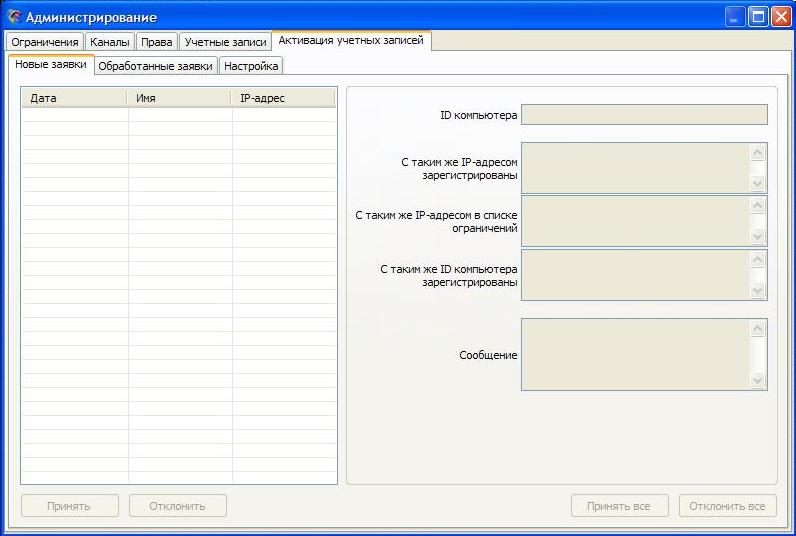Open the Каналы tab

[x=109, y=42]
